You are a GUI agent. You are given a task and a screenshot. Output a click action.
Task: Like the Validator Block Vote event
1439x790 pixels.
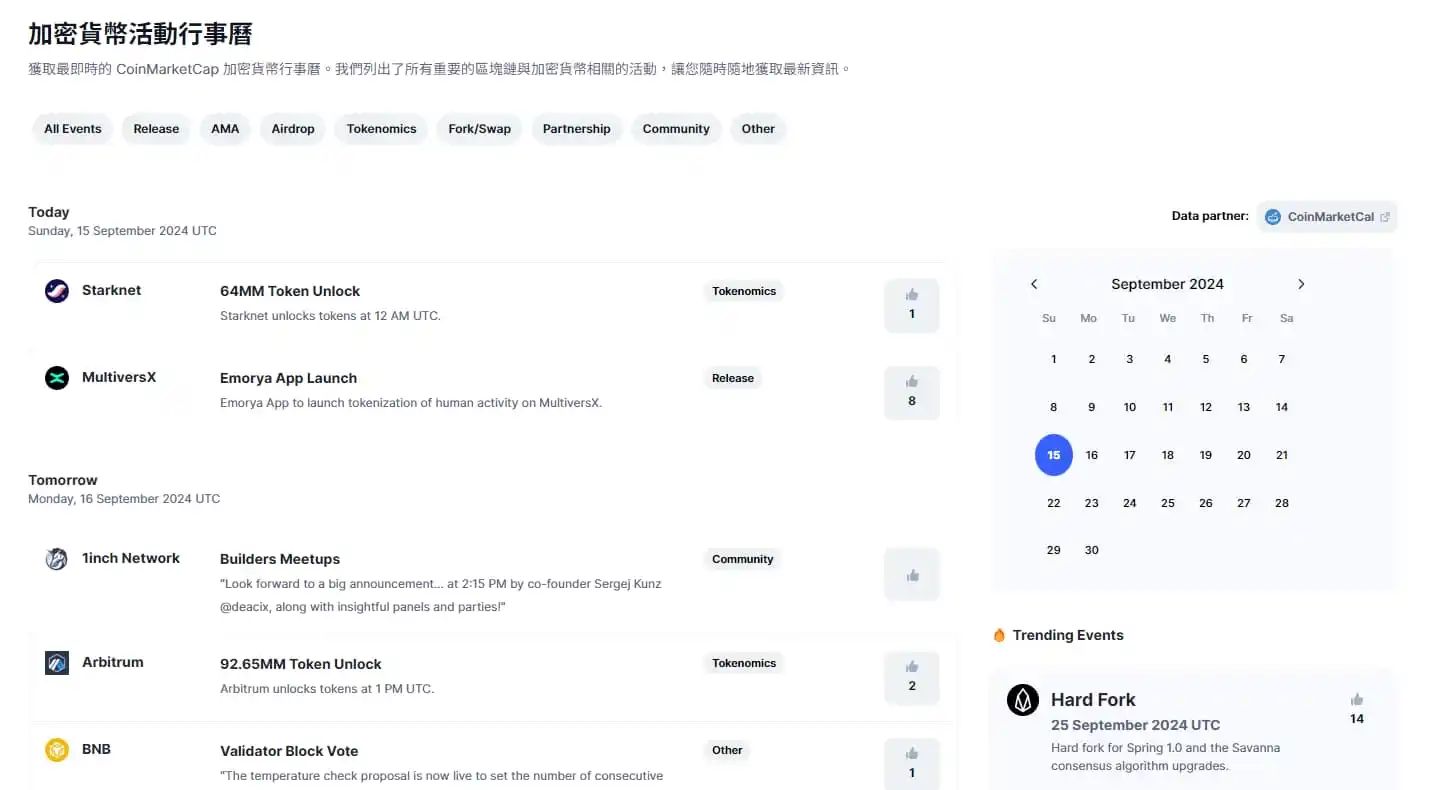(x=912, y=764)
